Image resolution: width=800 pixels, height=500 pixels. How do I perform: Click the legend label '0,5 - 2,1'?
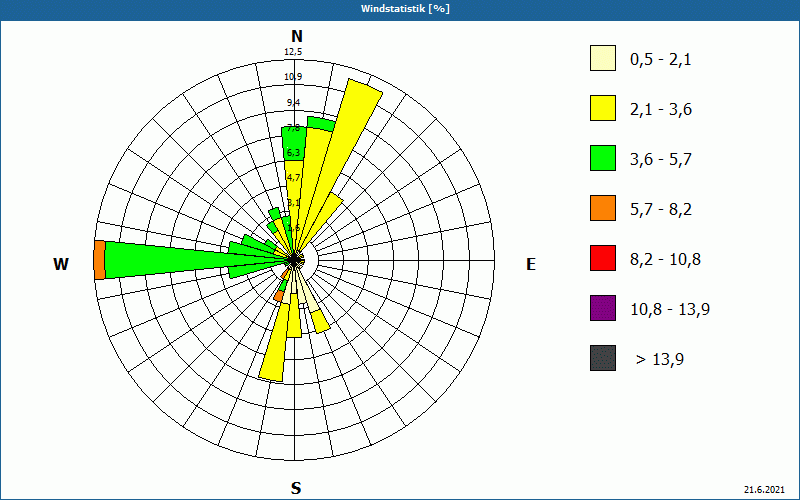(x=661, y=60)
